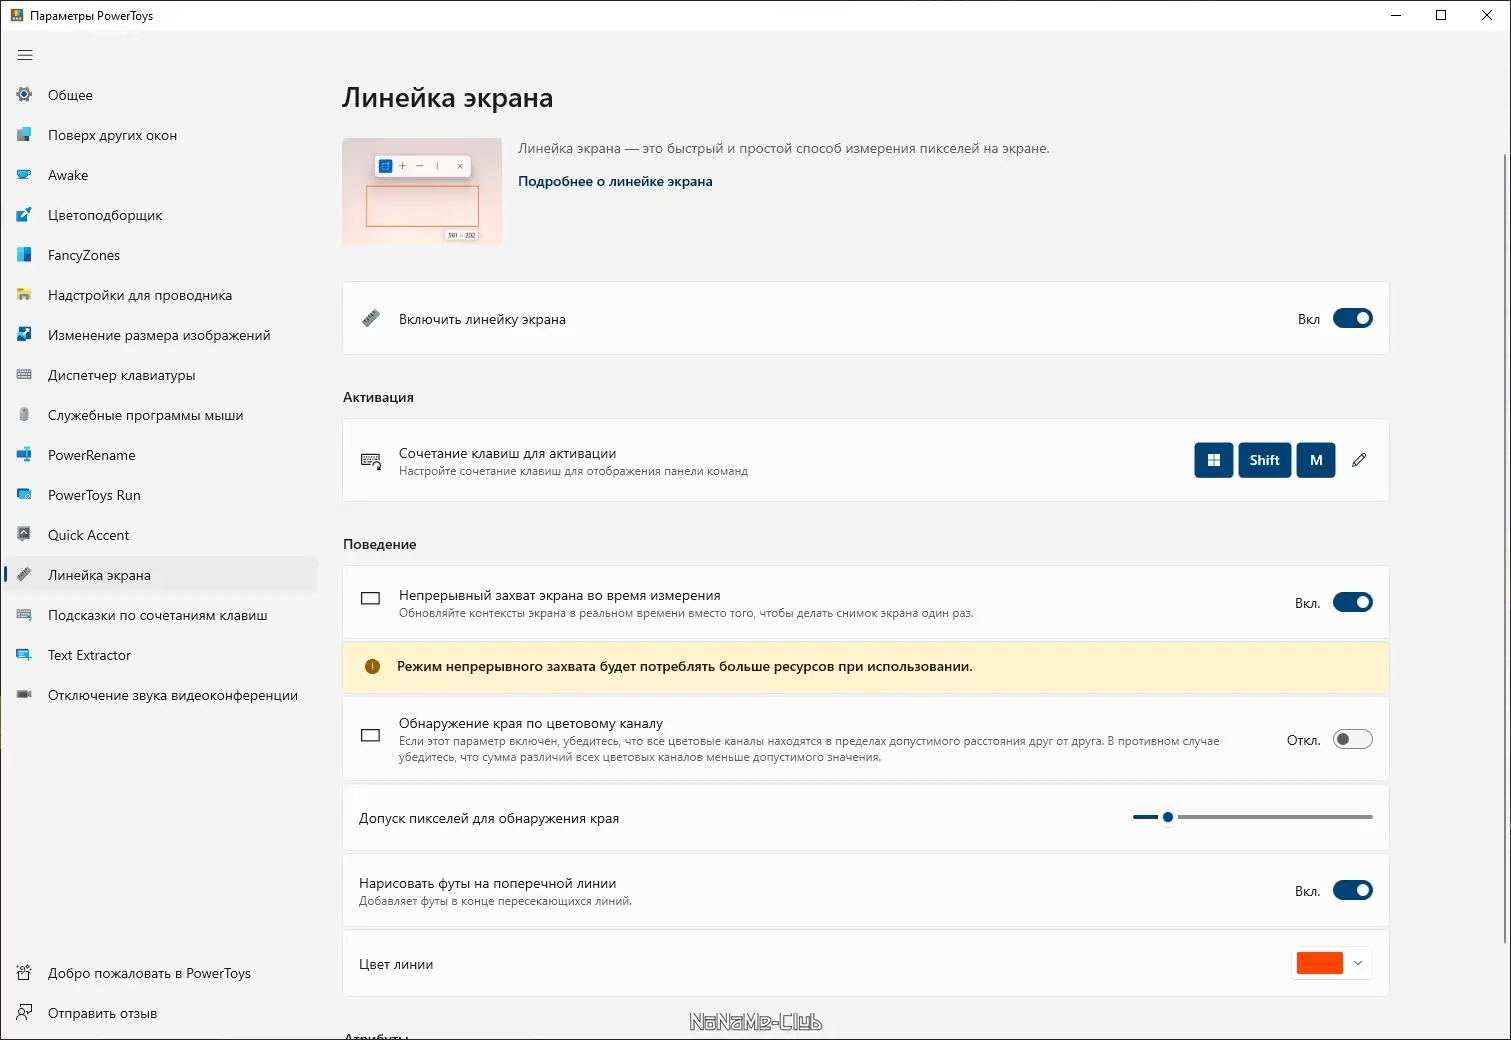The width and height of the screenshot is (1511, 1040).
Task: Toggle 'Нарисовать футы на поперечной линии'
Action: [x=1352, y=889]
